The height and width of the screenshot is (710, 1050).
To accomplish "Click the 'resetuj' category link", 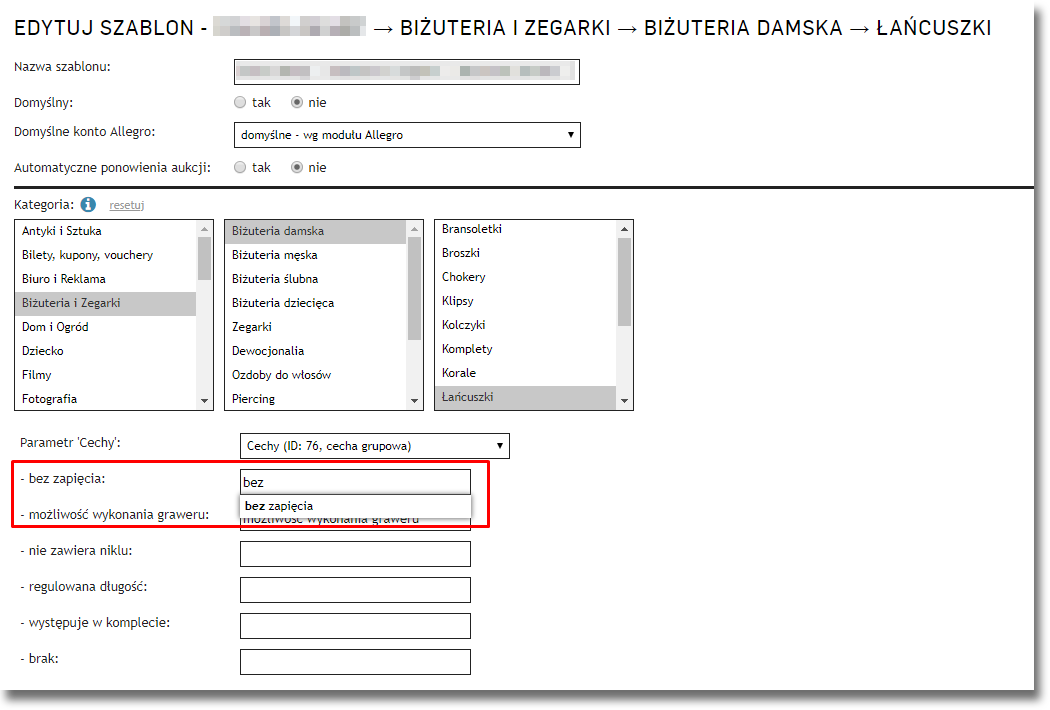I will [x=127, y=205].
